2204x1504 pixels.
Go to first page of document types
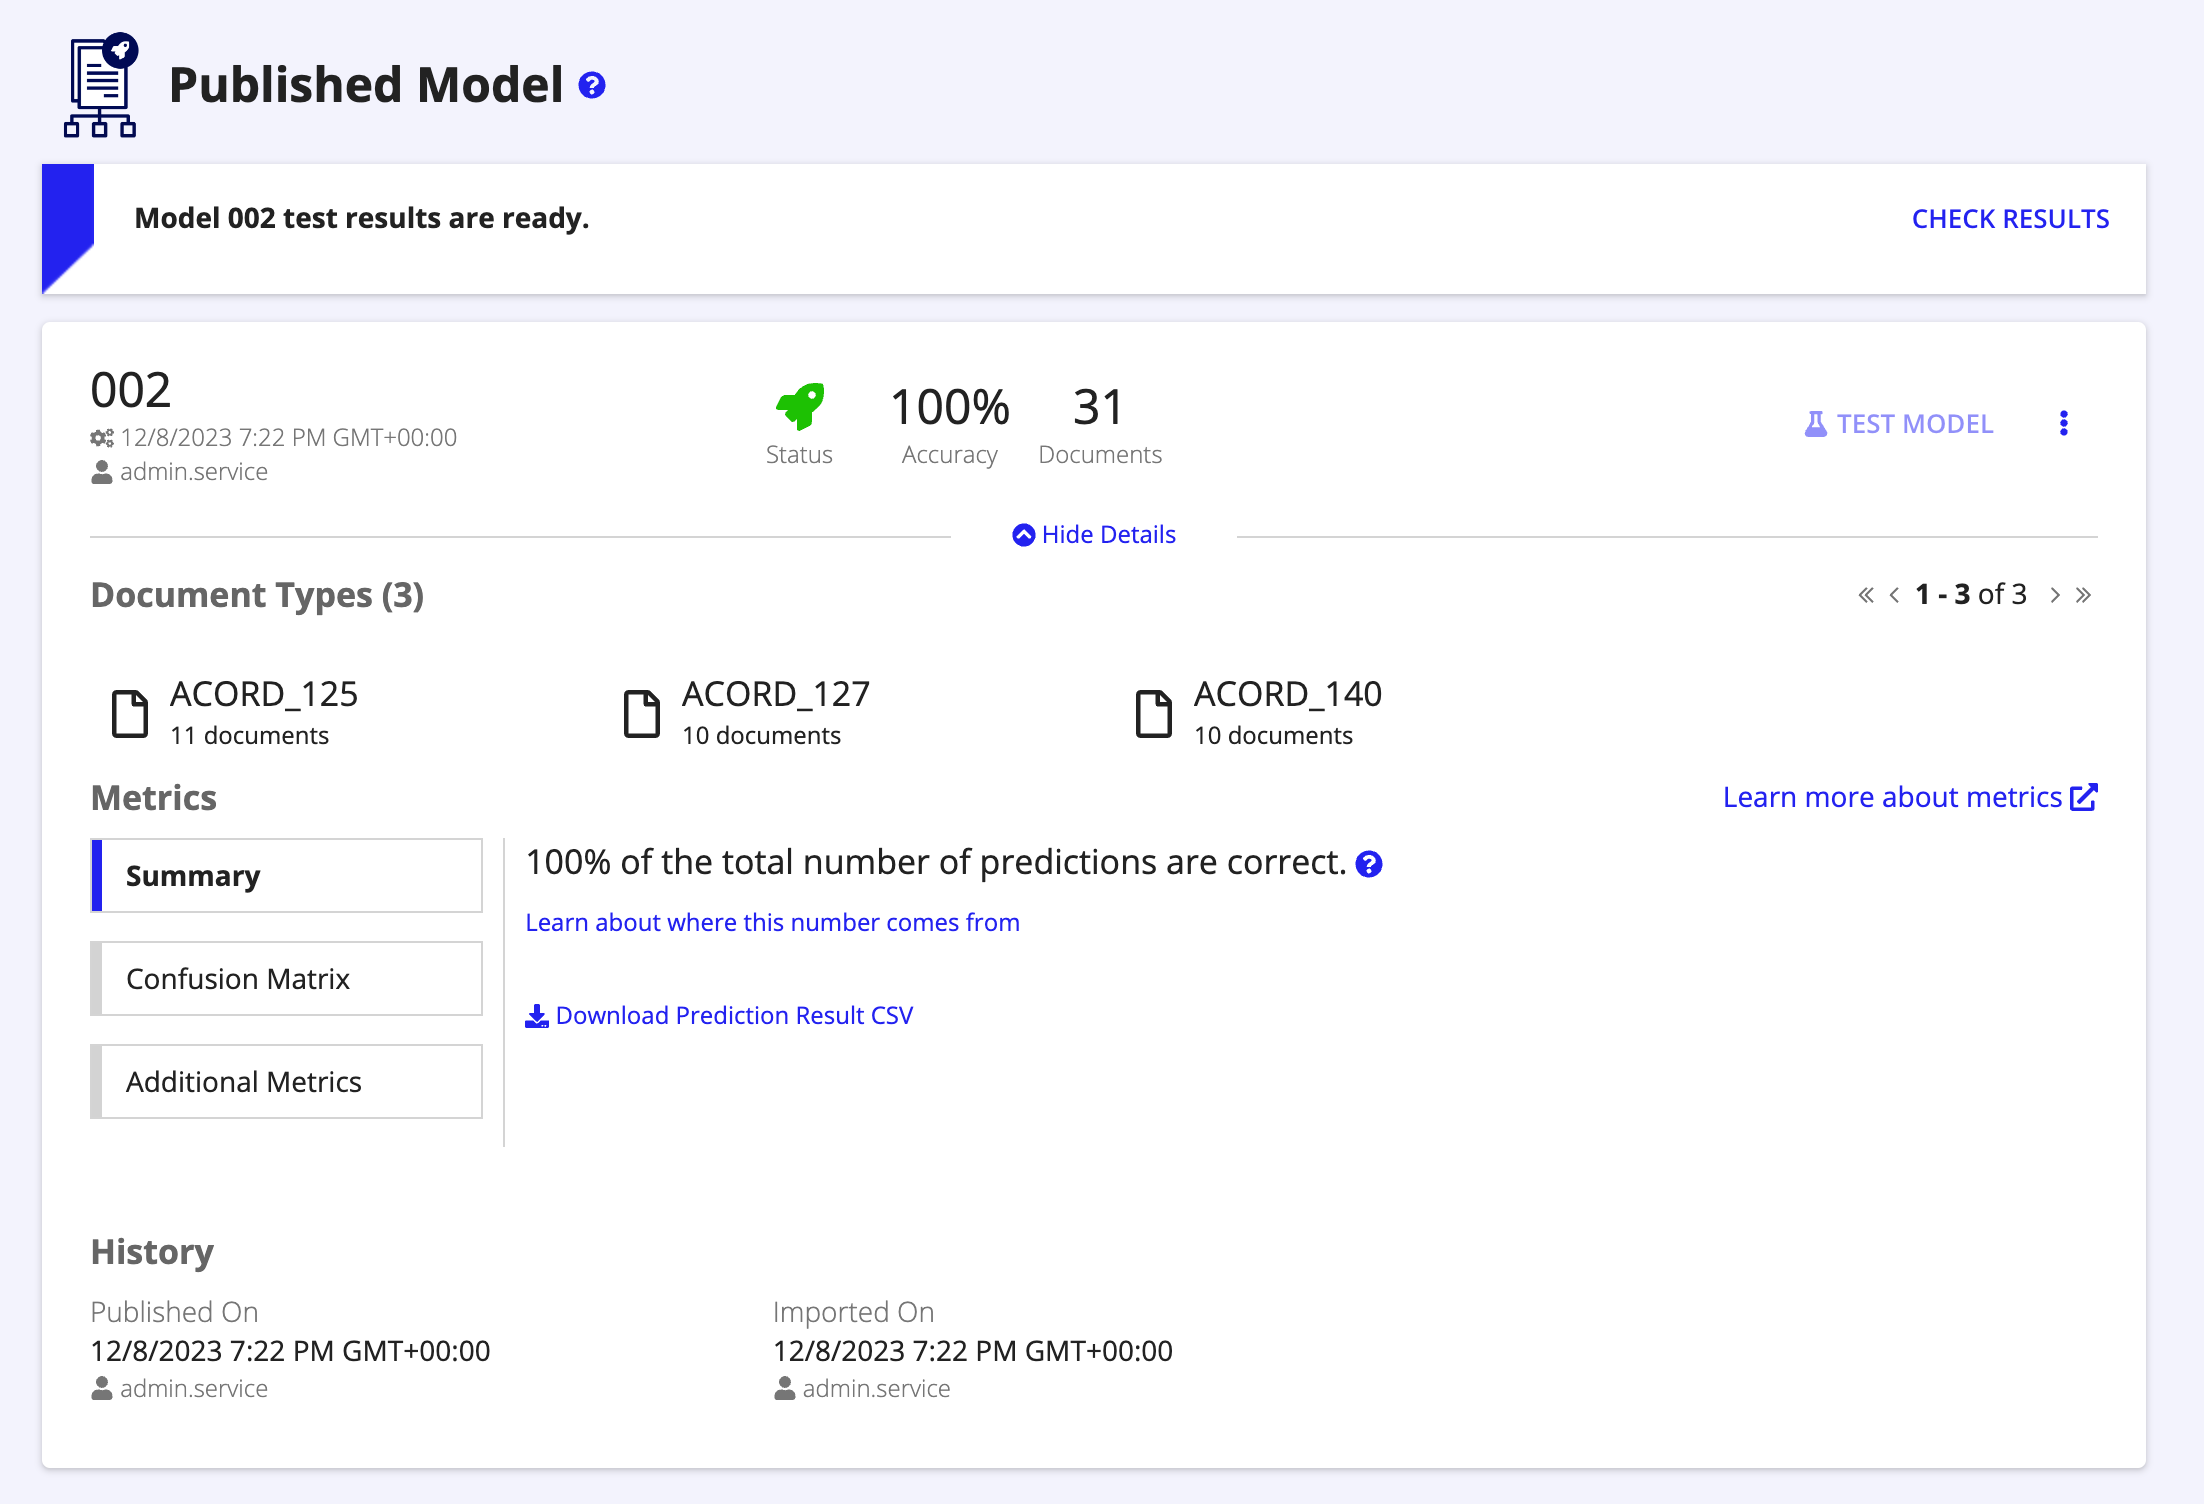coord(1866,595)
